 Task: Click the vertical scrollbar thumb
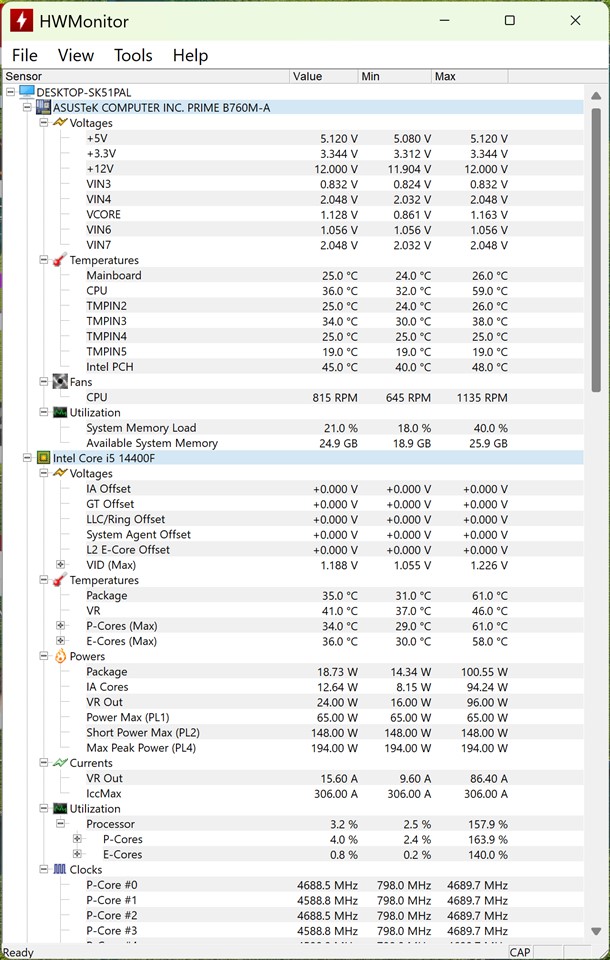[x=596, y=250]
